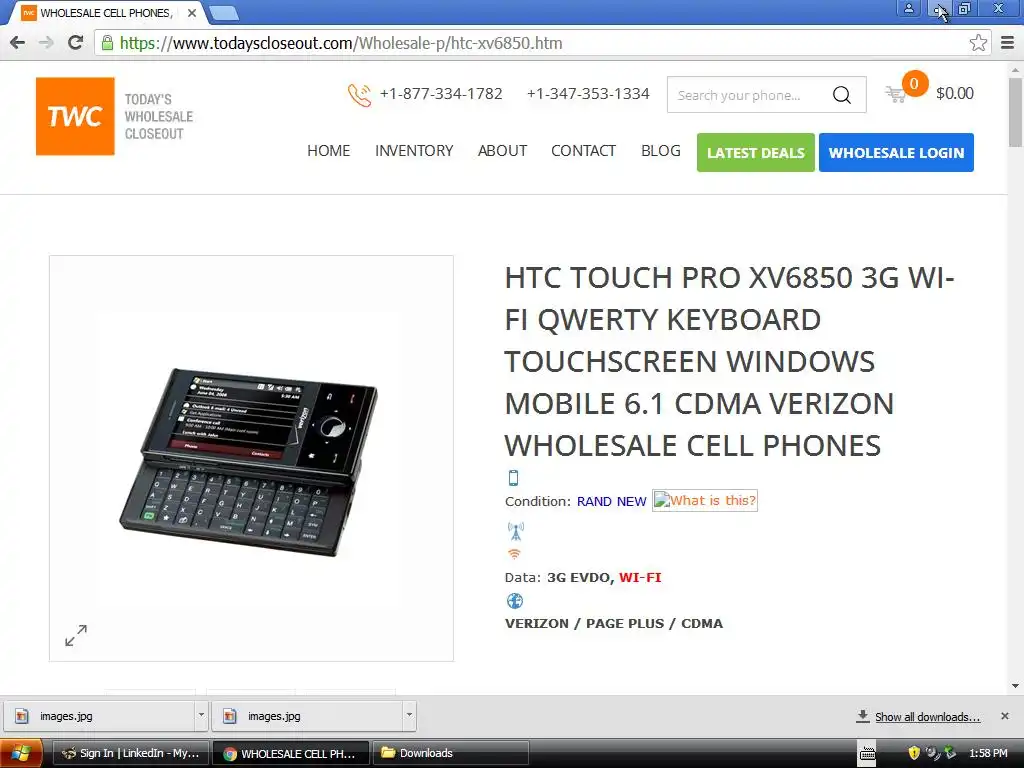Go back to the previous browser page
This screenshot has height=768, width=1024.
18,43
